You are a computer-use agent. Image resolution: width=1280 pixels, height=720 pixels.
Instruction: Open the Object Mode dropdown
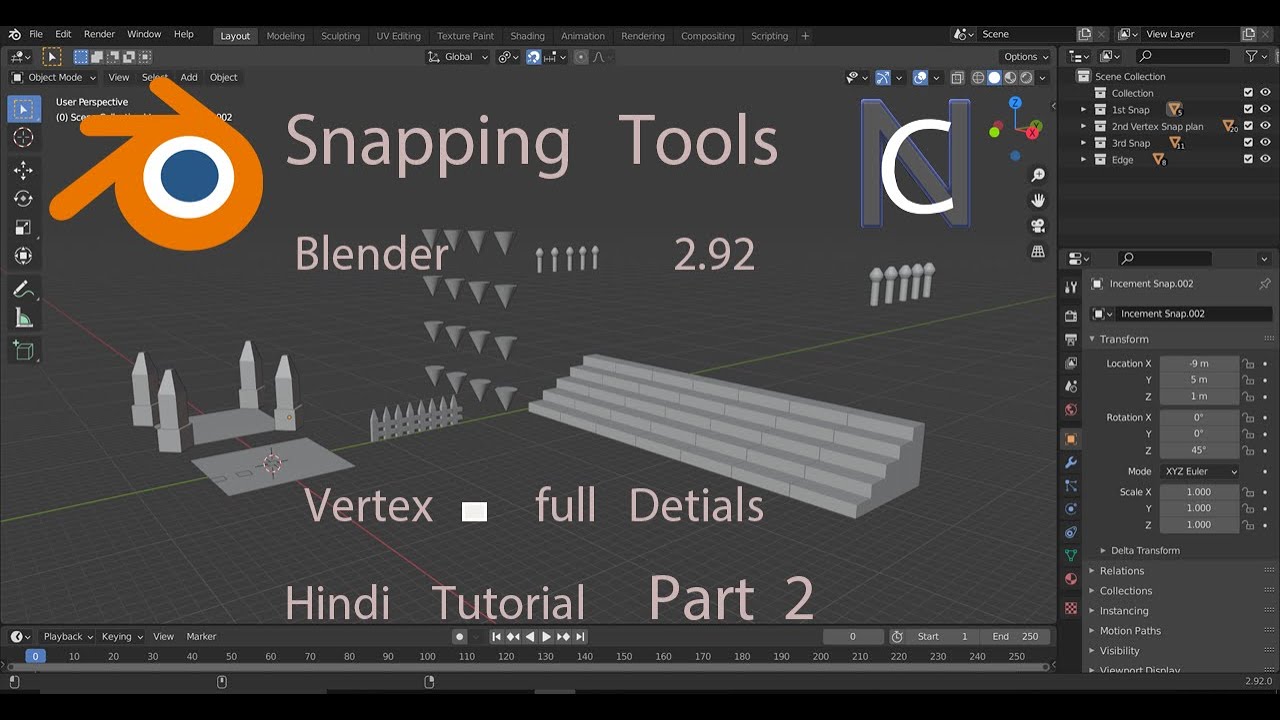[54, 77]
